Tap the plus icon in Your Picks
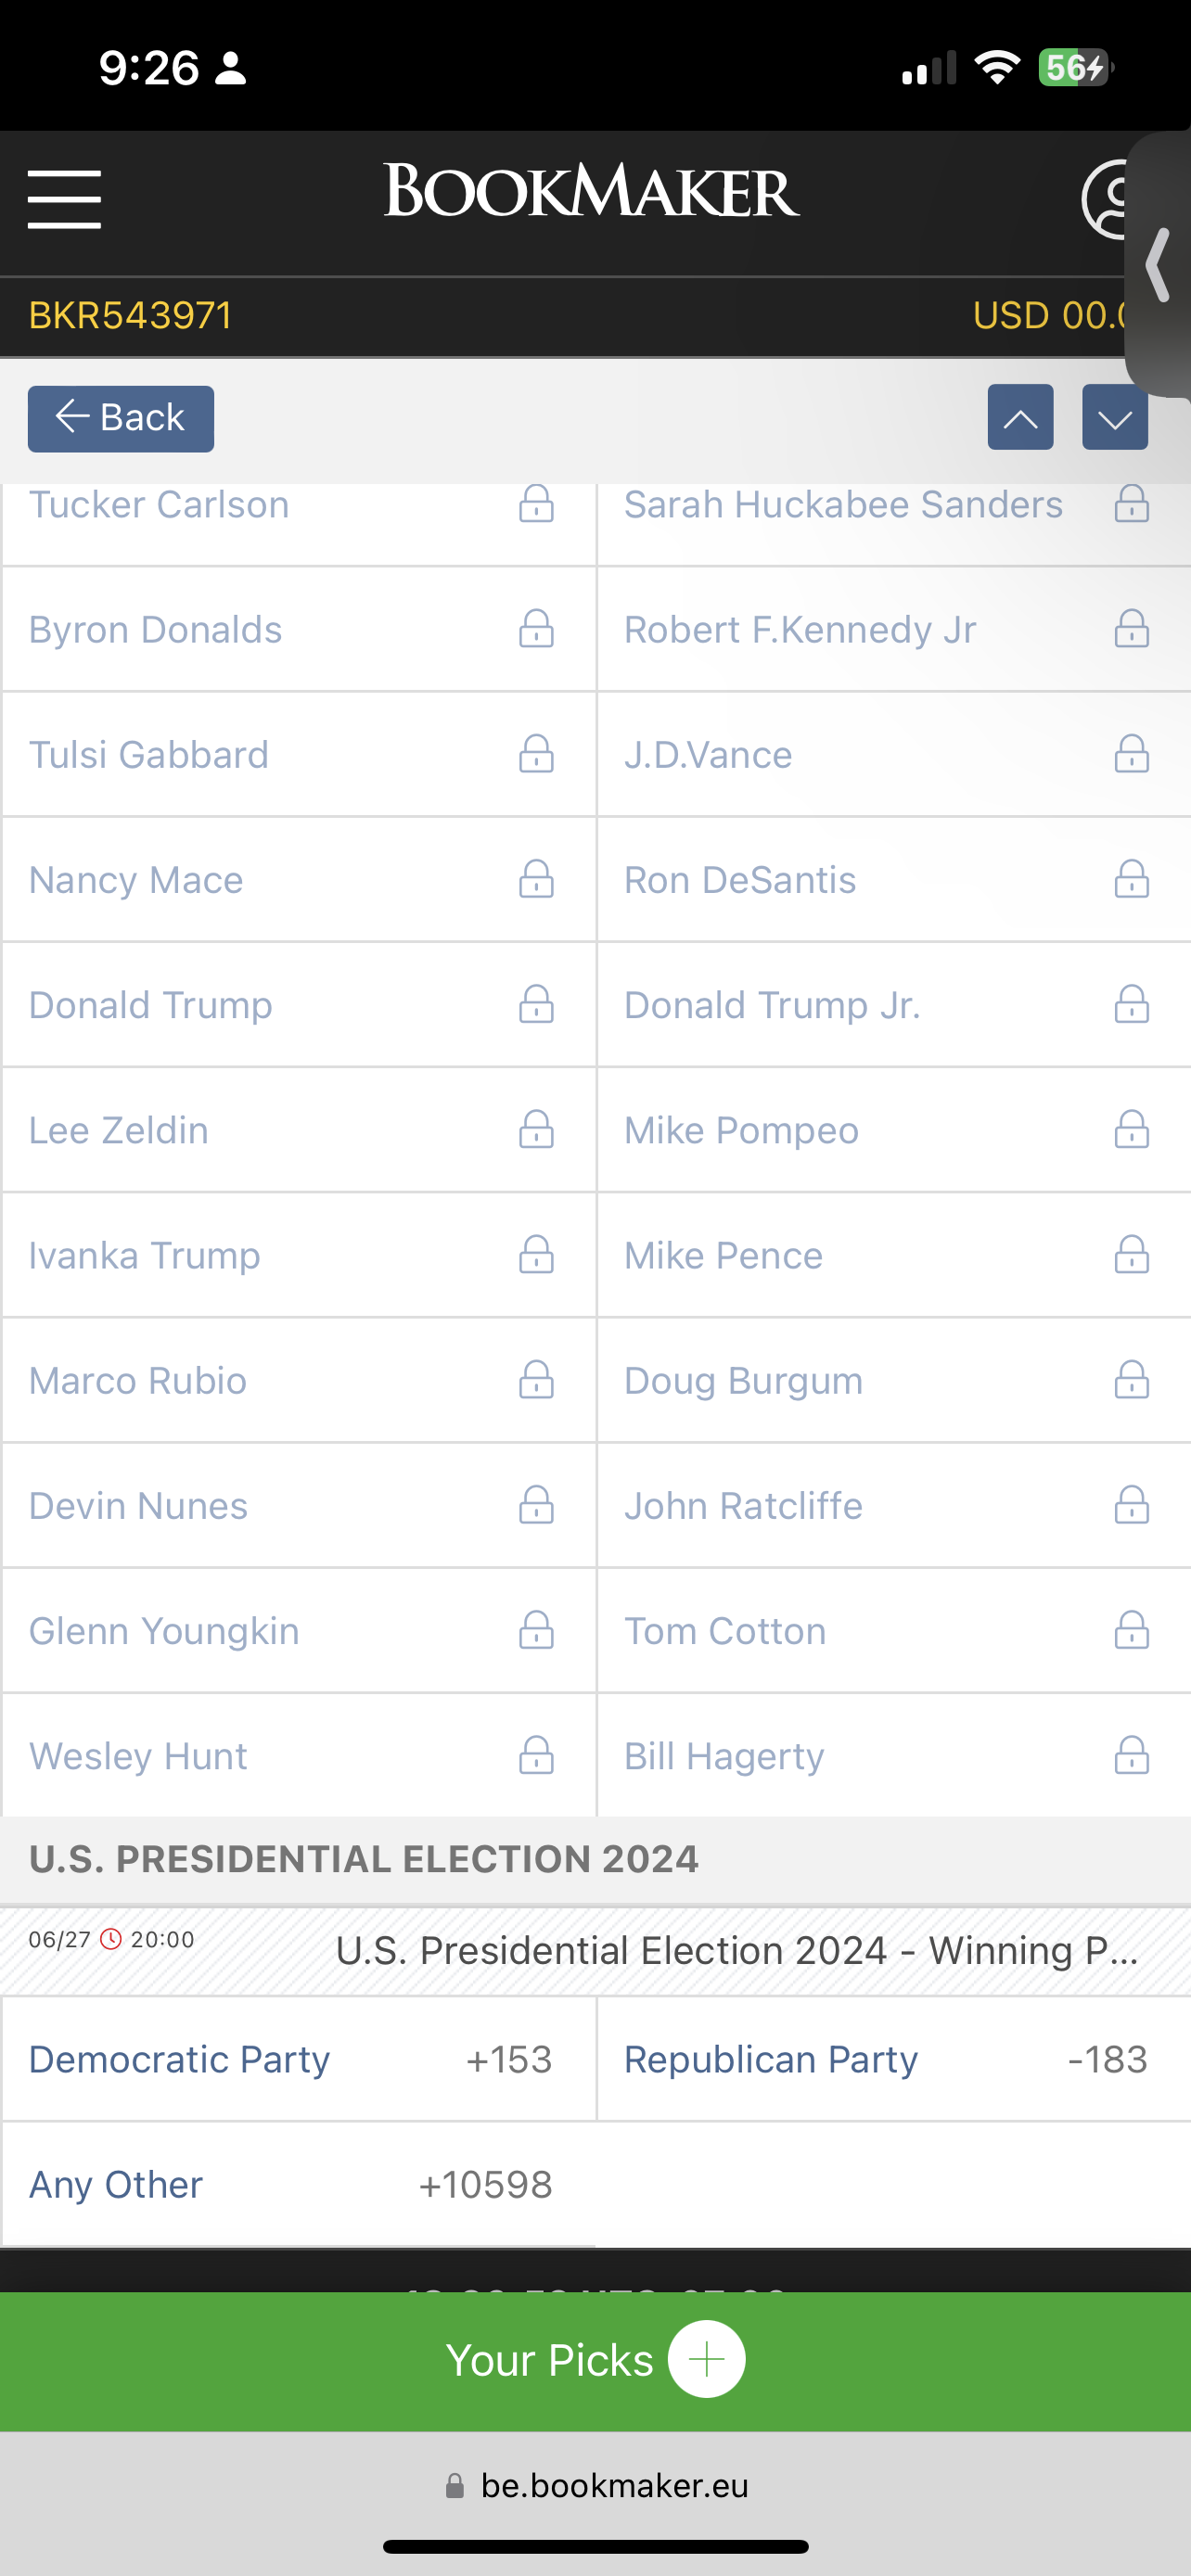The height and width of the screenshot is (2576, 1191). (706, 2359)
